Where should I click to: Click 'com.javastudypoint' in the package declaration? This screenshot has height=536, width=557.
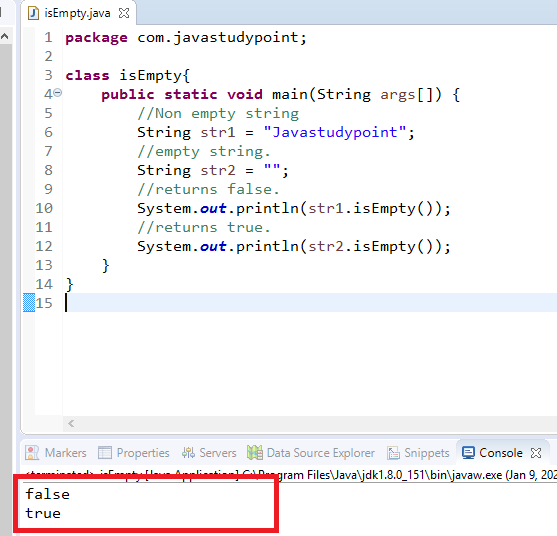tap(218, 37)
